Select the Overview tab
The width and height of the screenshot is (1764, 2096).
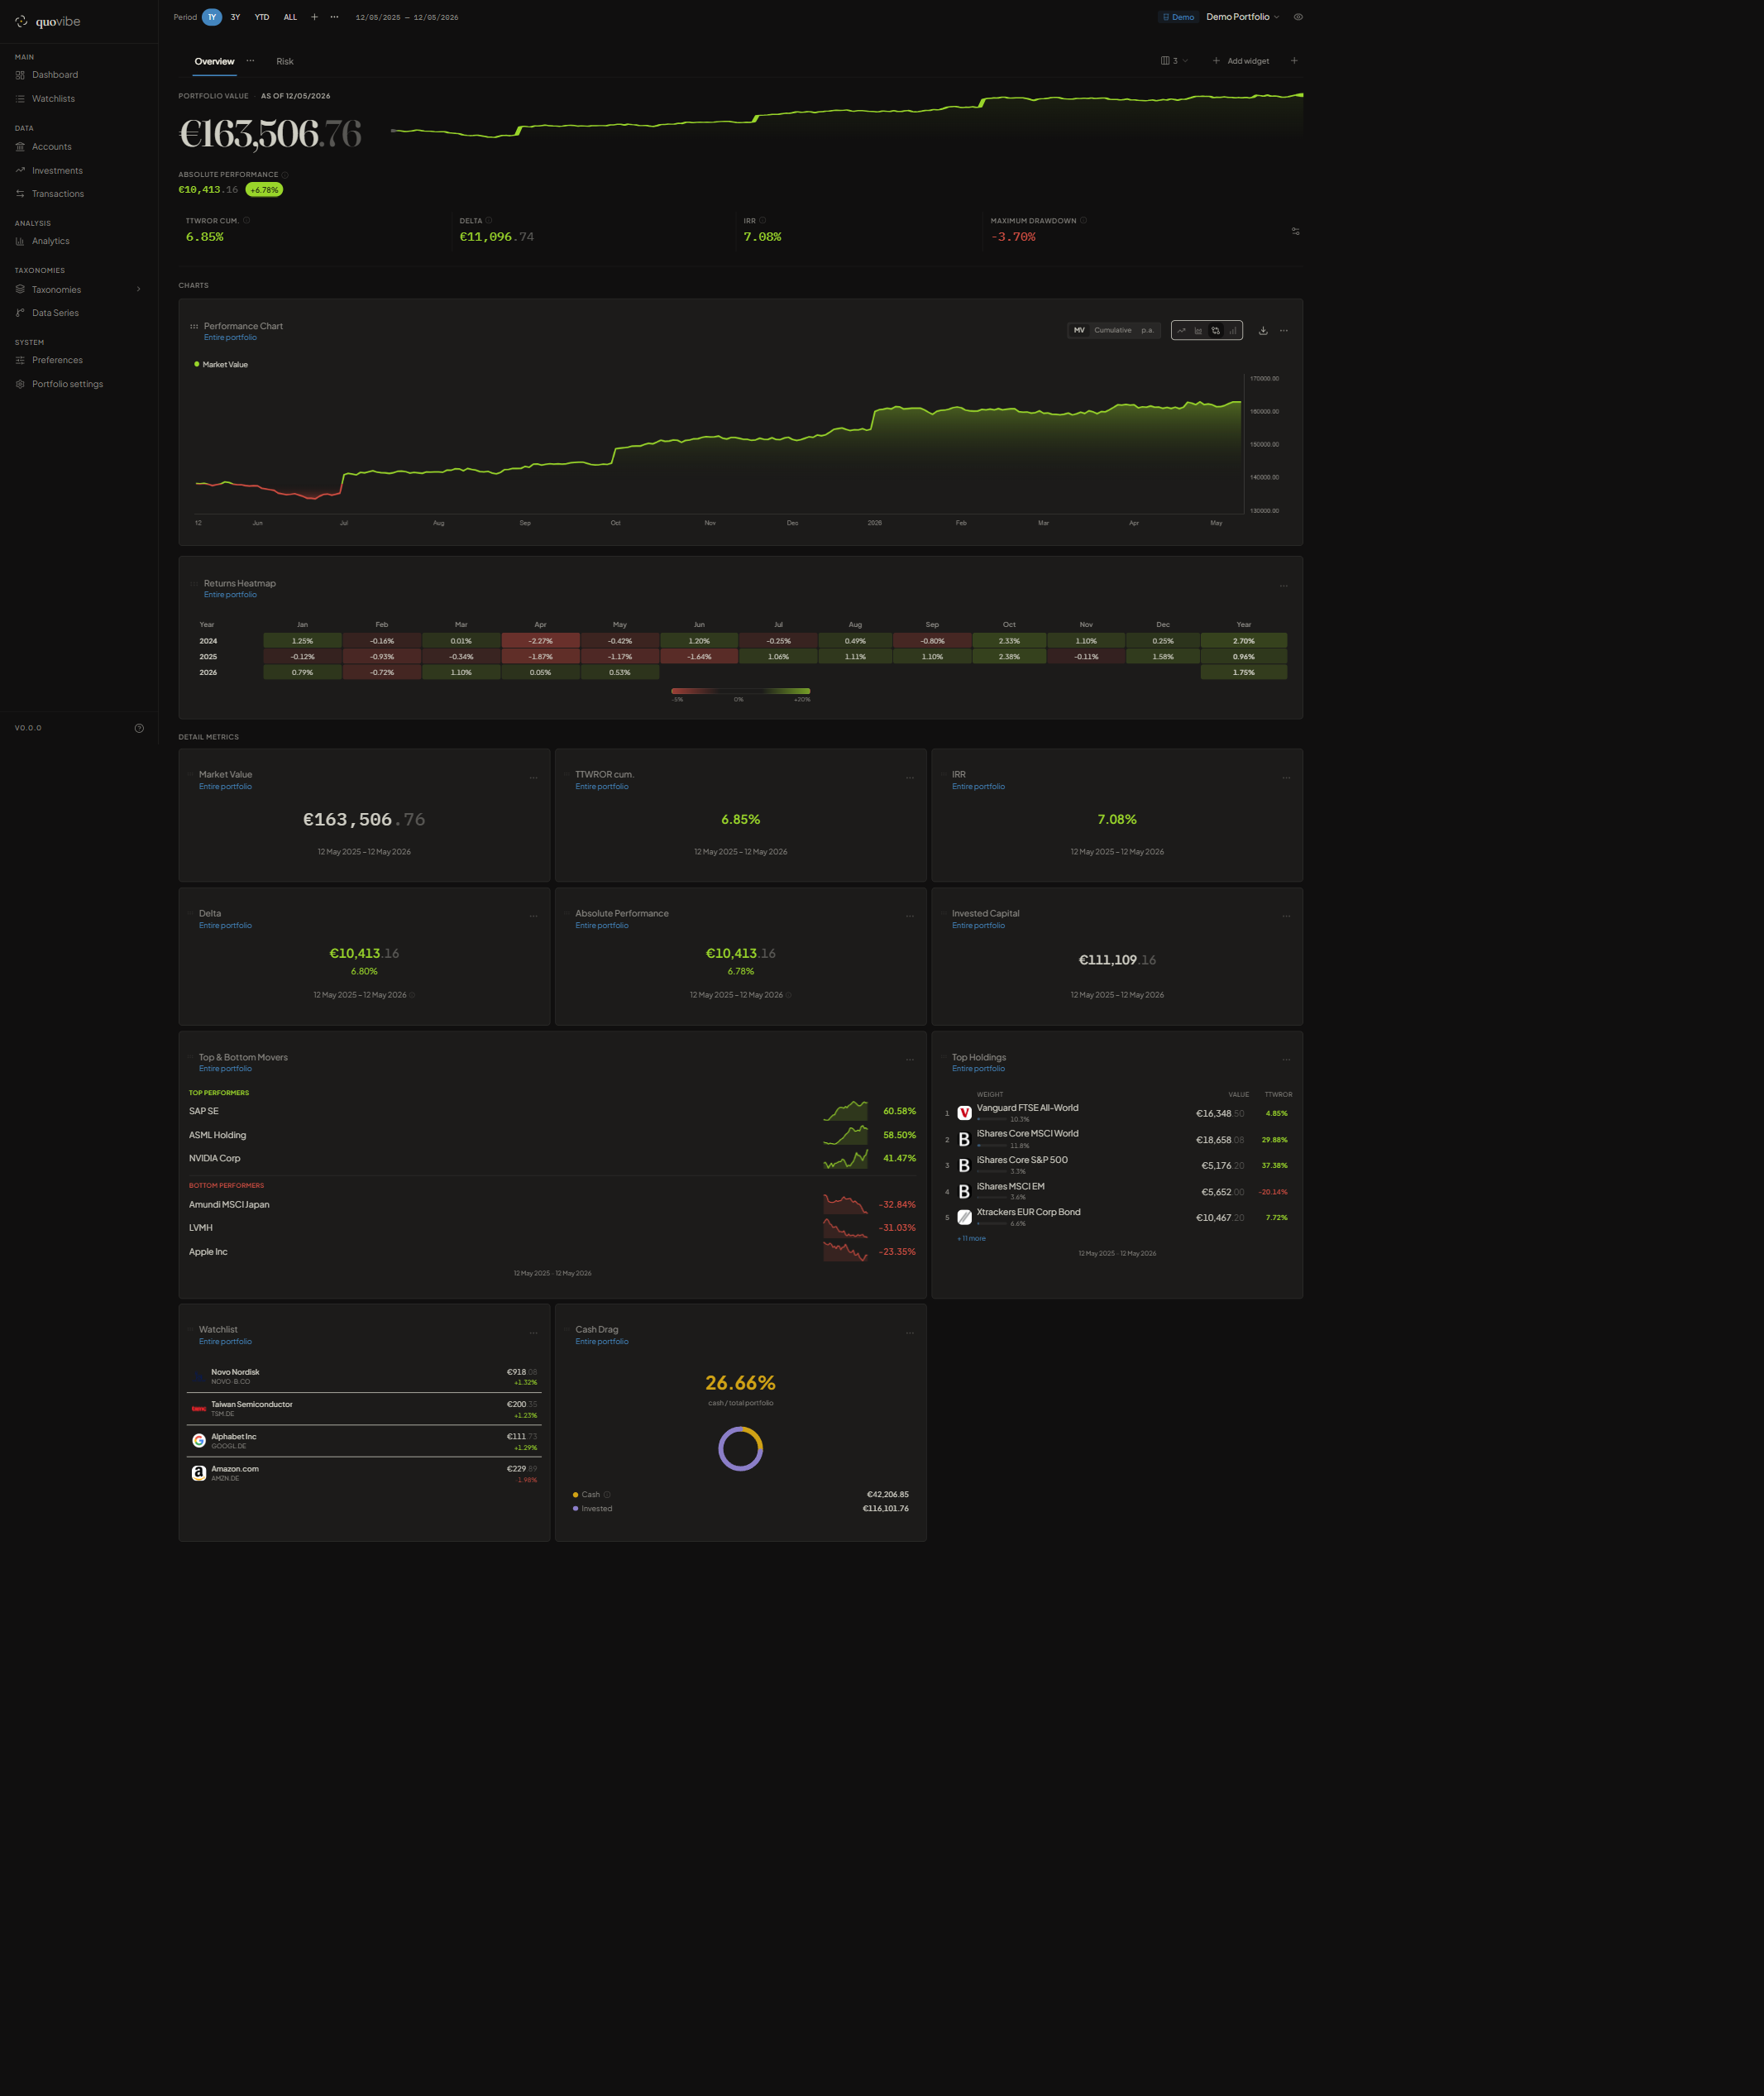point(214,62)
